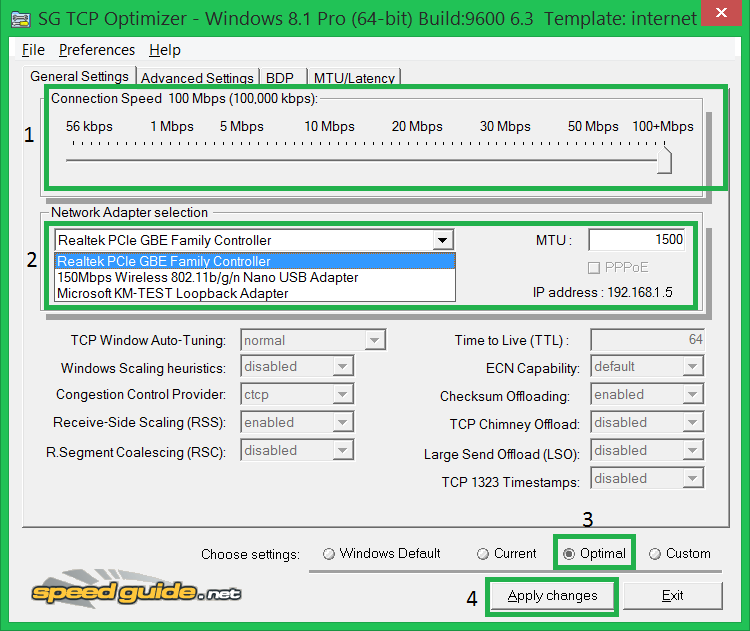Click the 1 Mbps speed label
The width and height of the screenshot is (750, 631).
click(172, 126)
